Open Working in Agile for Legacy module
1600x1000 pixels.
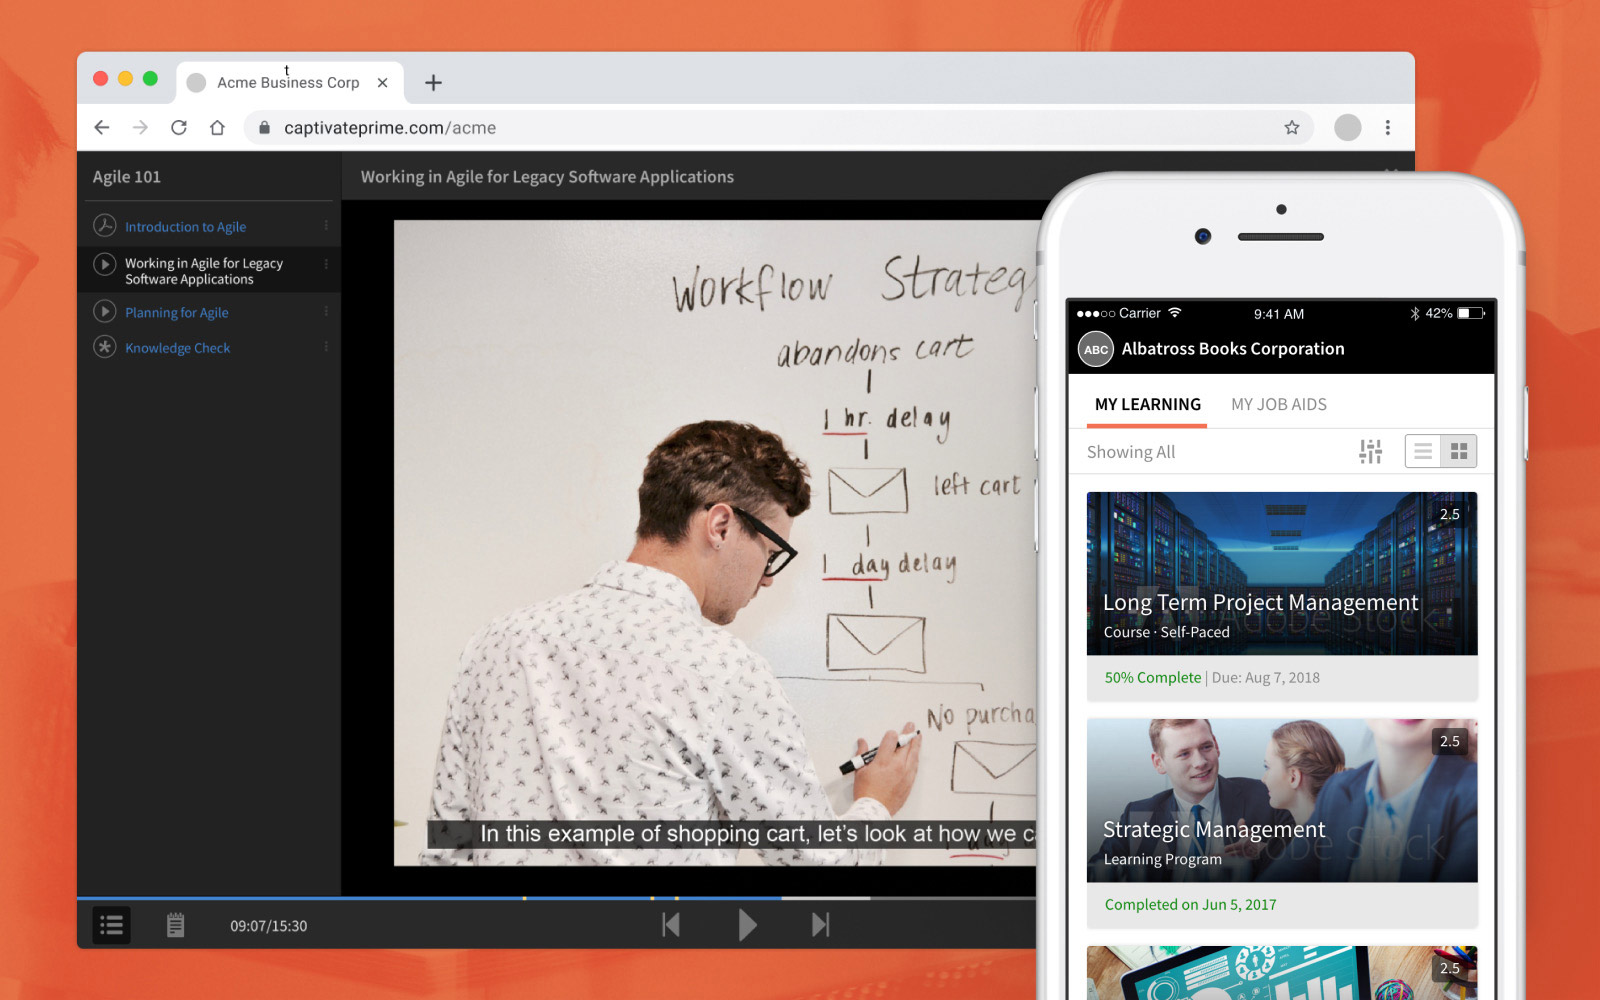point(204,271)
